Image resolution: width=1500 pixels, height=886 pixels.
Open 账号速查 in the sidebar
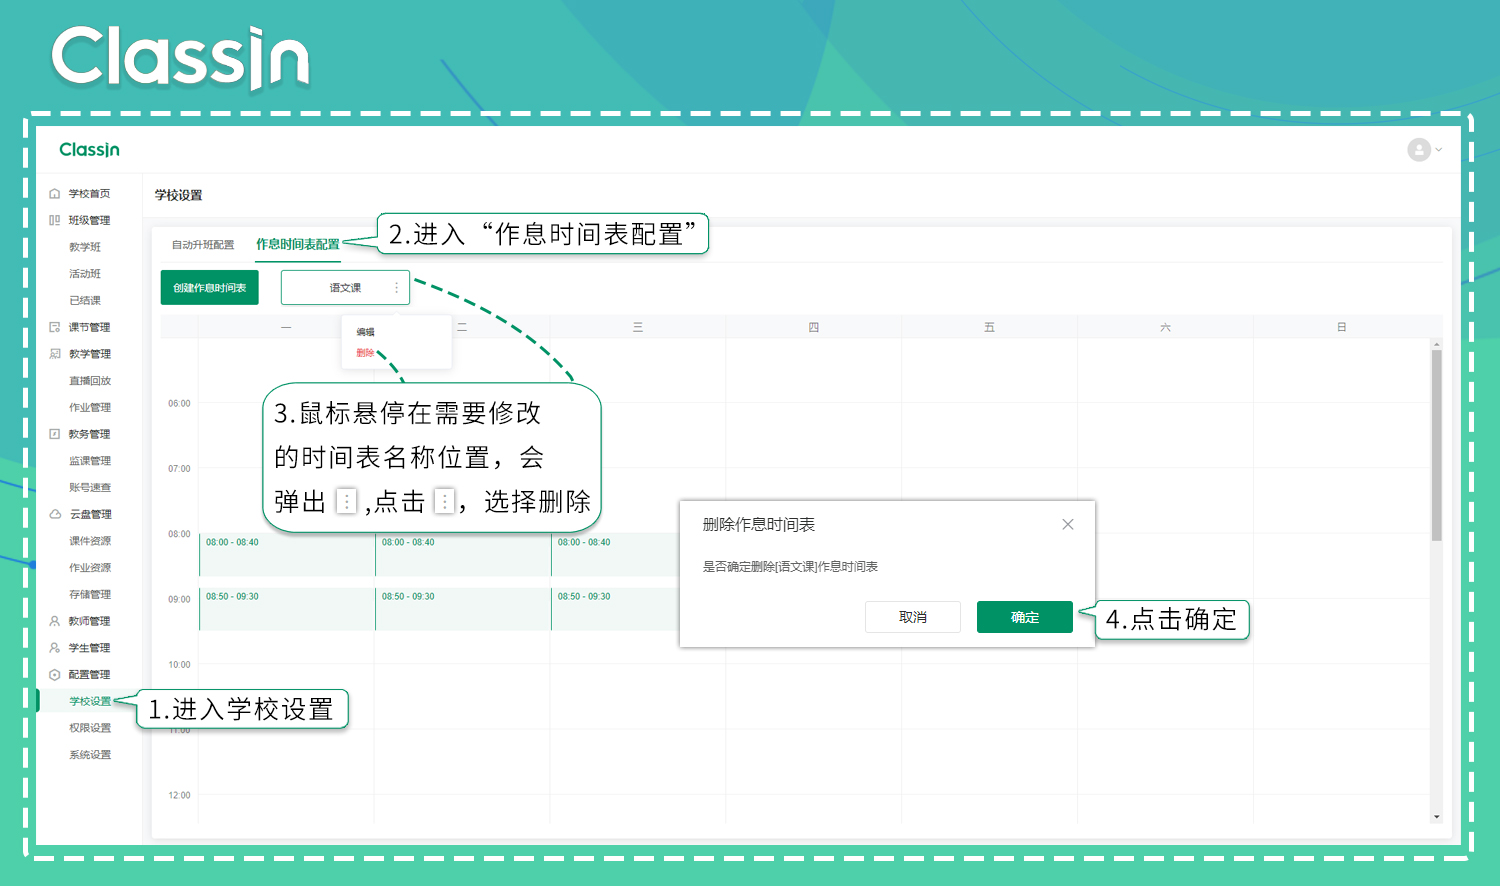point(90,488)
